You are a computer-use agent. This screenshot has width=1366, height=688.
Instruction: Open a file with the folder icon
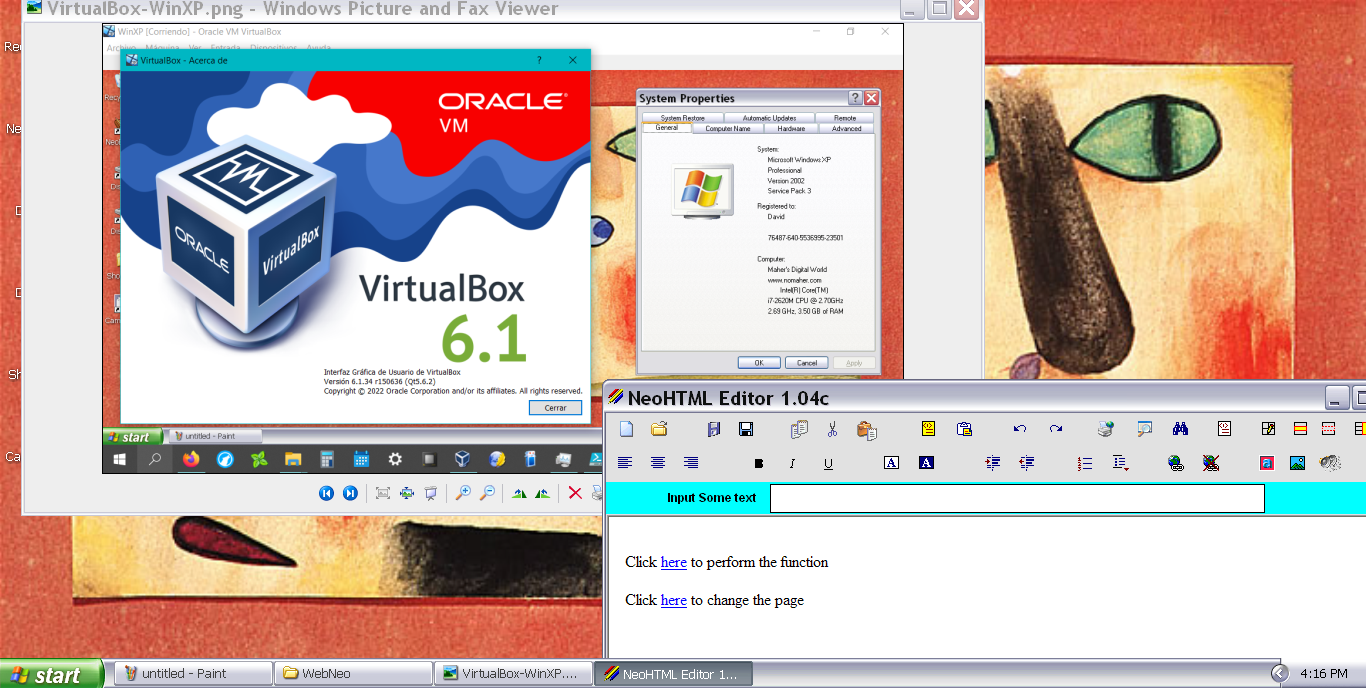[659, 429]
